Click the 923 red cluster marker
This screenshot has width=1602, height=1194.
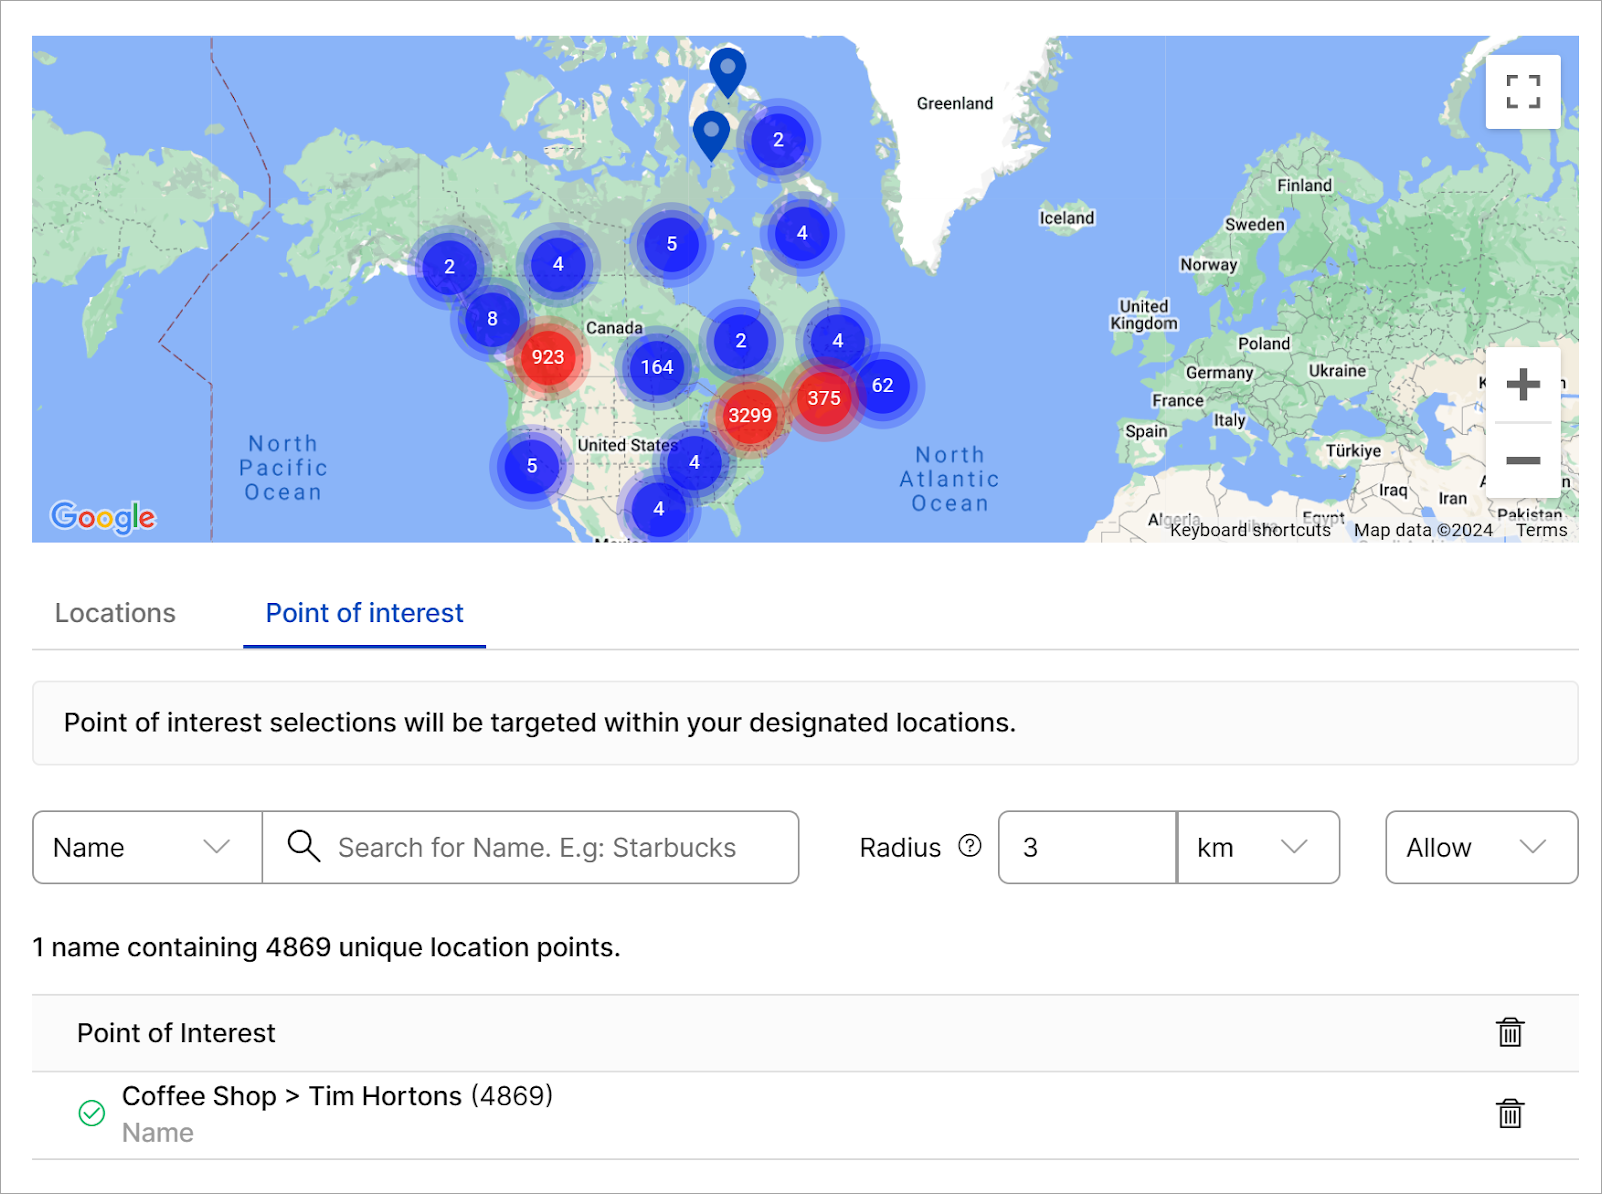pyautogui.click(x=547, y=357)
